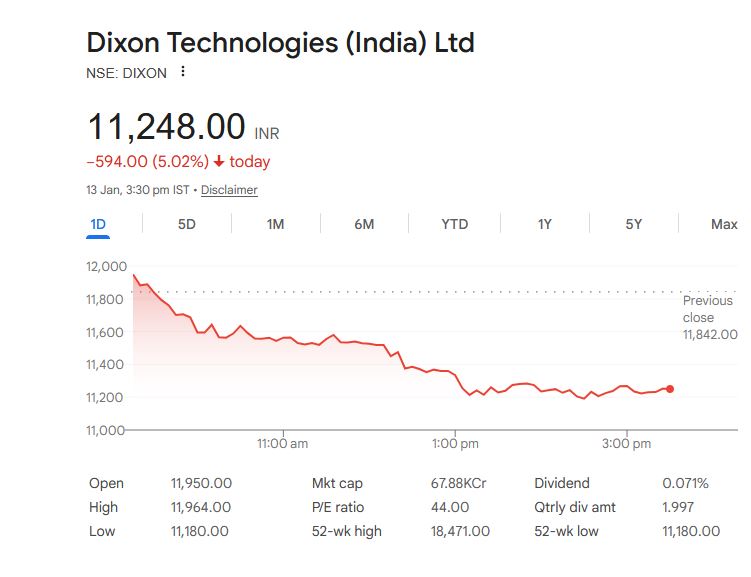The image size is (751, 577).
Task: Open the 1Y chart view
Action: point(544,224)
